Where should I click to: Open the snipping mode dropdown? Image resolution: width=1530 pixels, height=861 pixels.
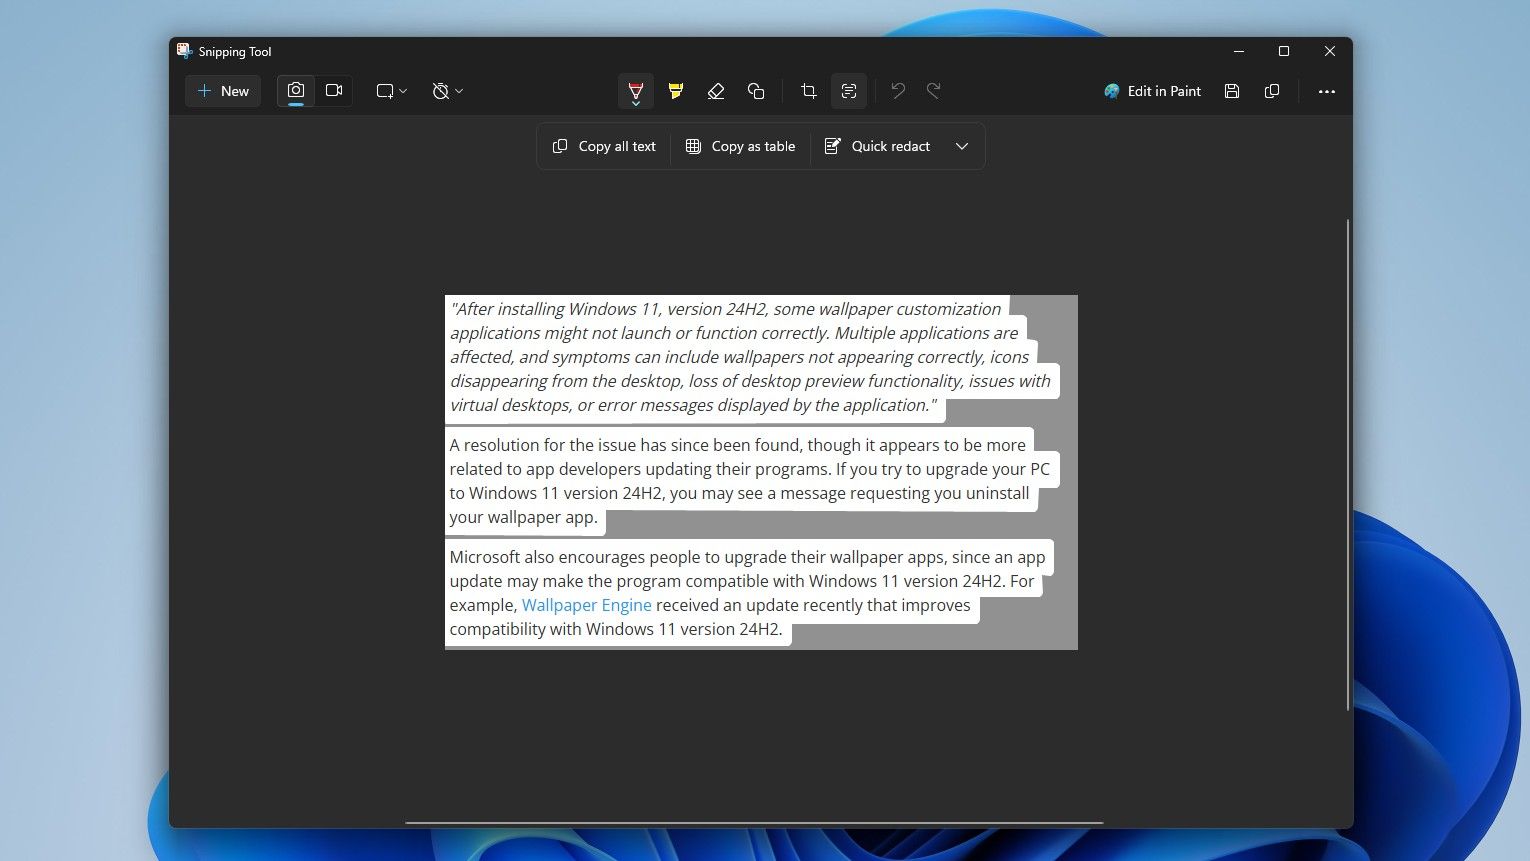[390, 91]
